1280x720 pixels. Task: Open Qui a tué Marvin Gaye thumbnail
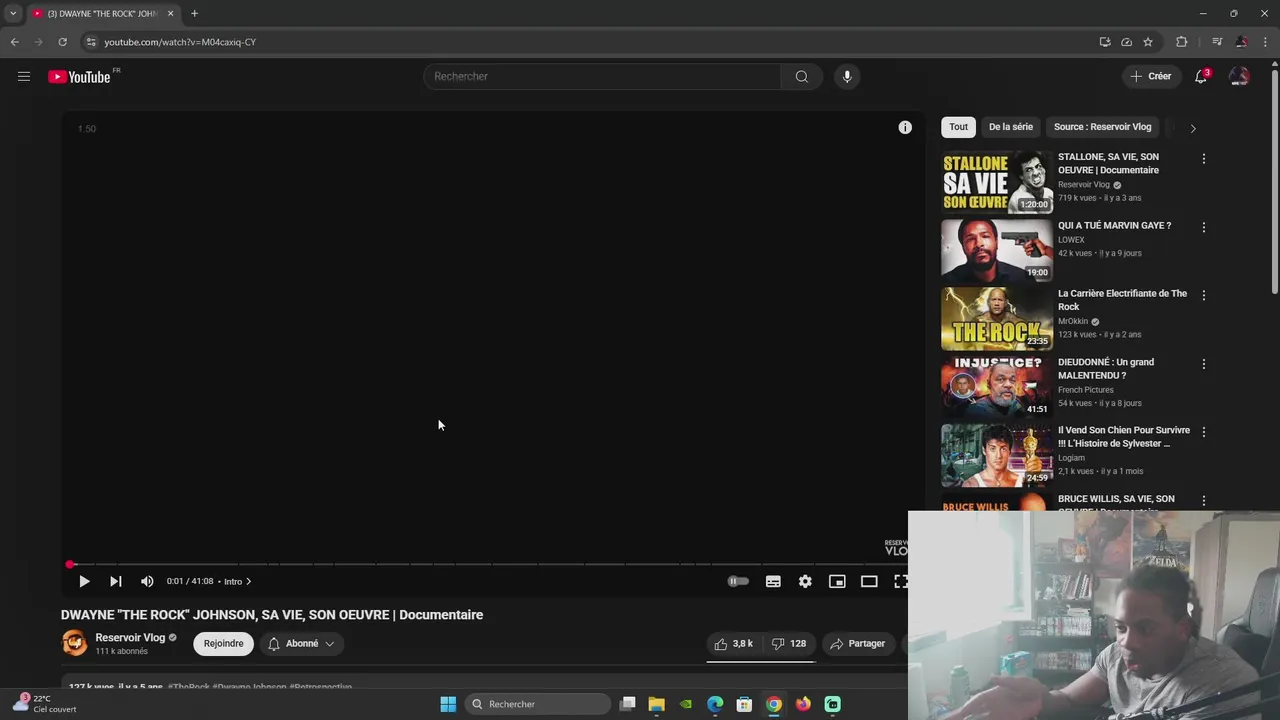[x=997, y=250]
